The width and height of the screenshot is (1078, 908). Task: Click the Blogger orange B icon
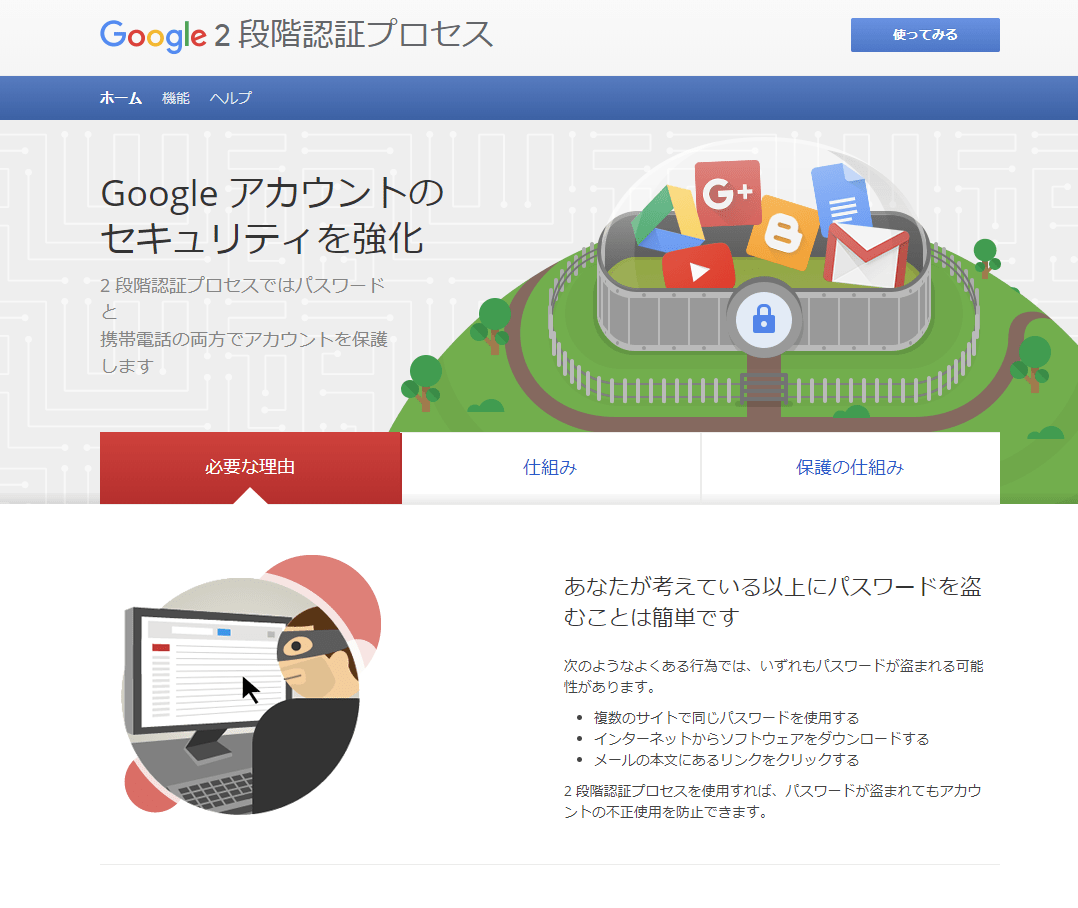click(x=783, y=233)
